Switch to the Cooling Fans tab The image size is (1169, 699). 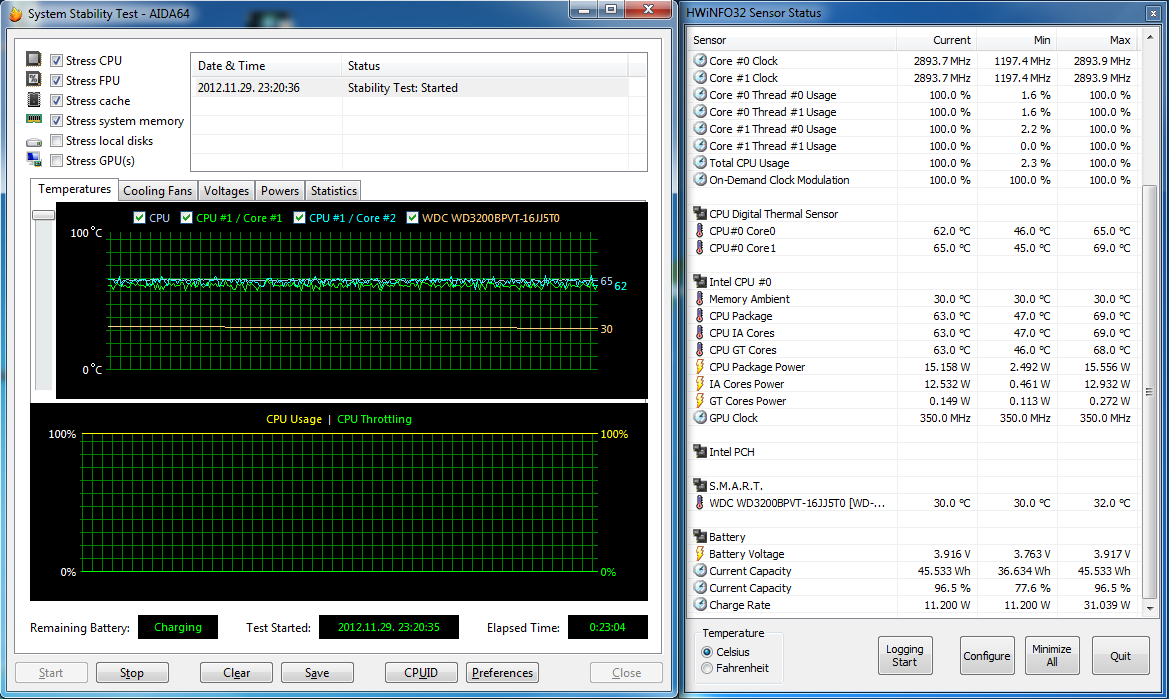click(x=157, y=191)
